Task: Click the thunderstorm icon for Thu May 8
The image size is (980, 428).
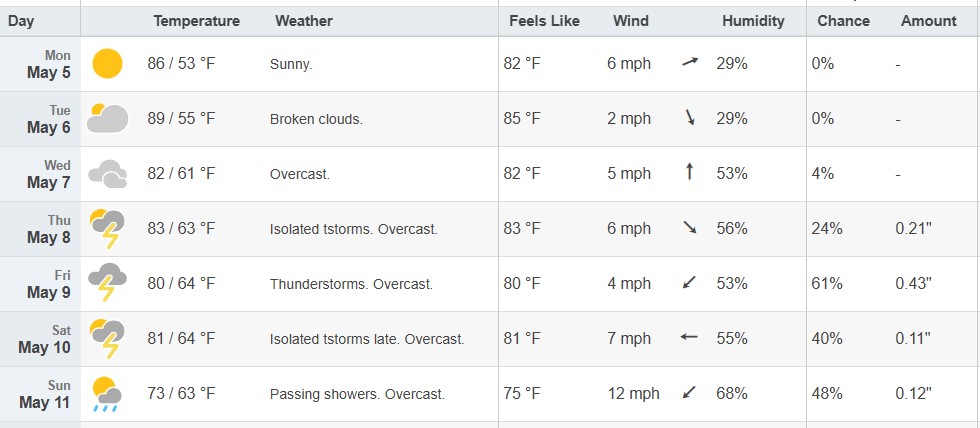Action: [x=108, y=229]
